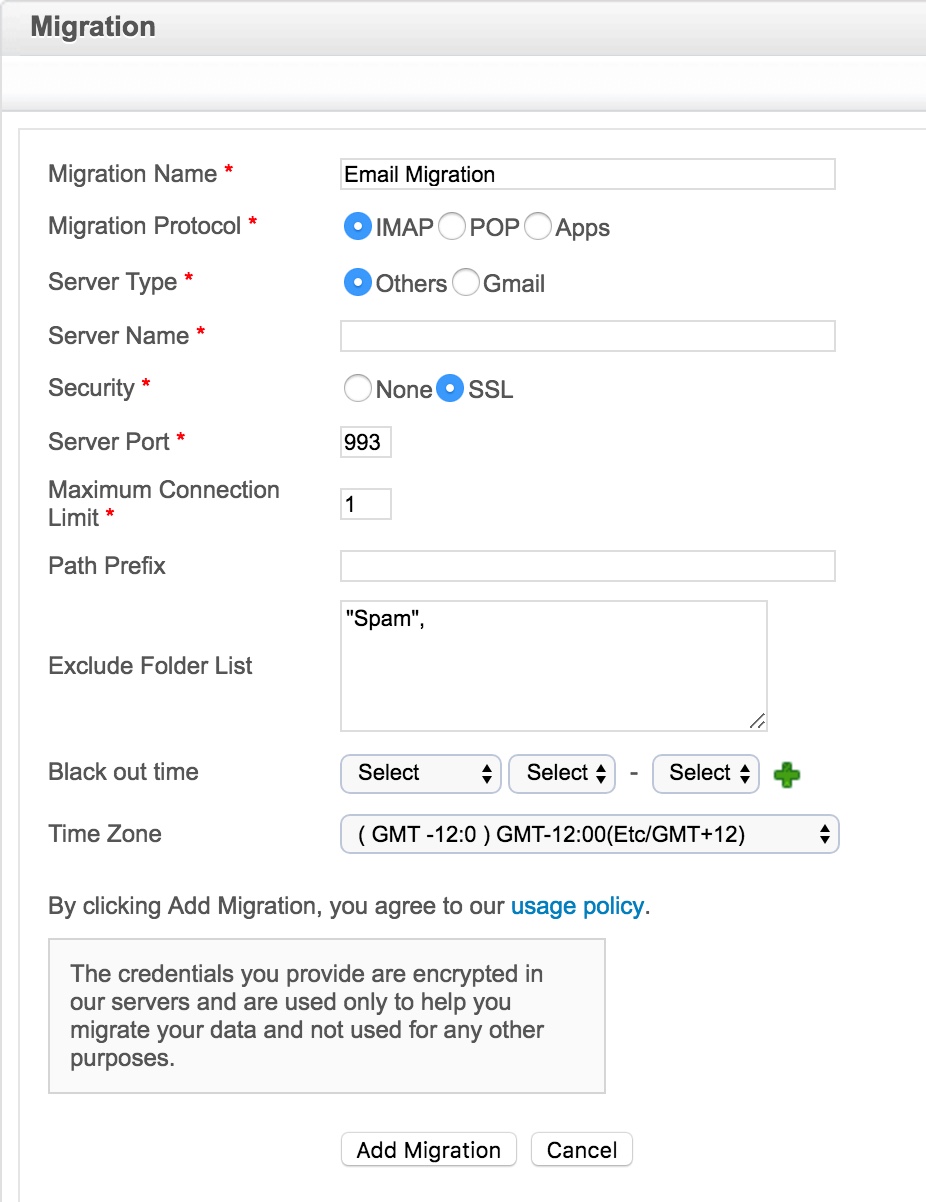Viewport: 926px width, 1202px height.
Task: Click the green plus add blackout icon
Action: pos(787,774)
